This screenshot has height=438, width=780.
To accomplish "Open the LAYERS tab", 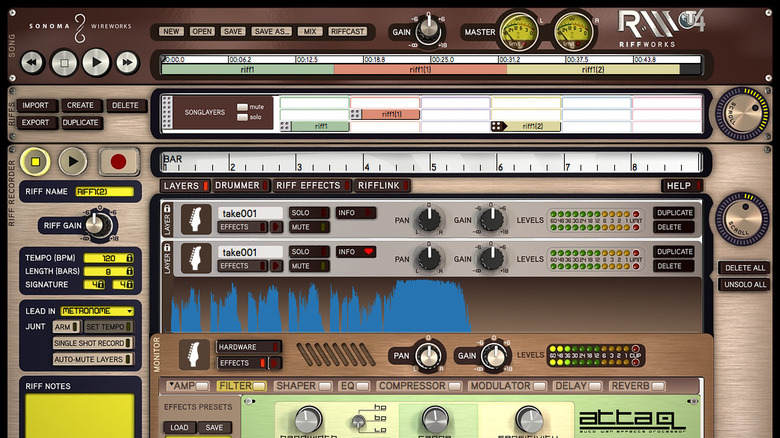I will pyautogui.click(x=185, y=186).
